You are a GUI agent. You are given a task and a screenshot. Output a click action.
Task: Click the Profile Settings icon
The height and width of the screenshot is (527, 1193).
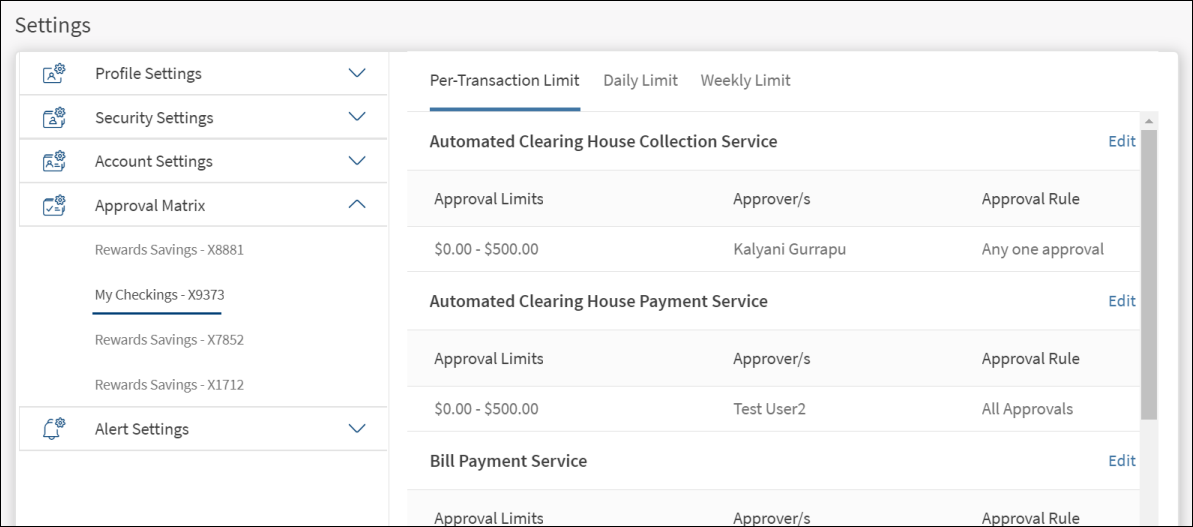click(54, 74)
